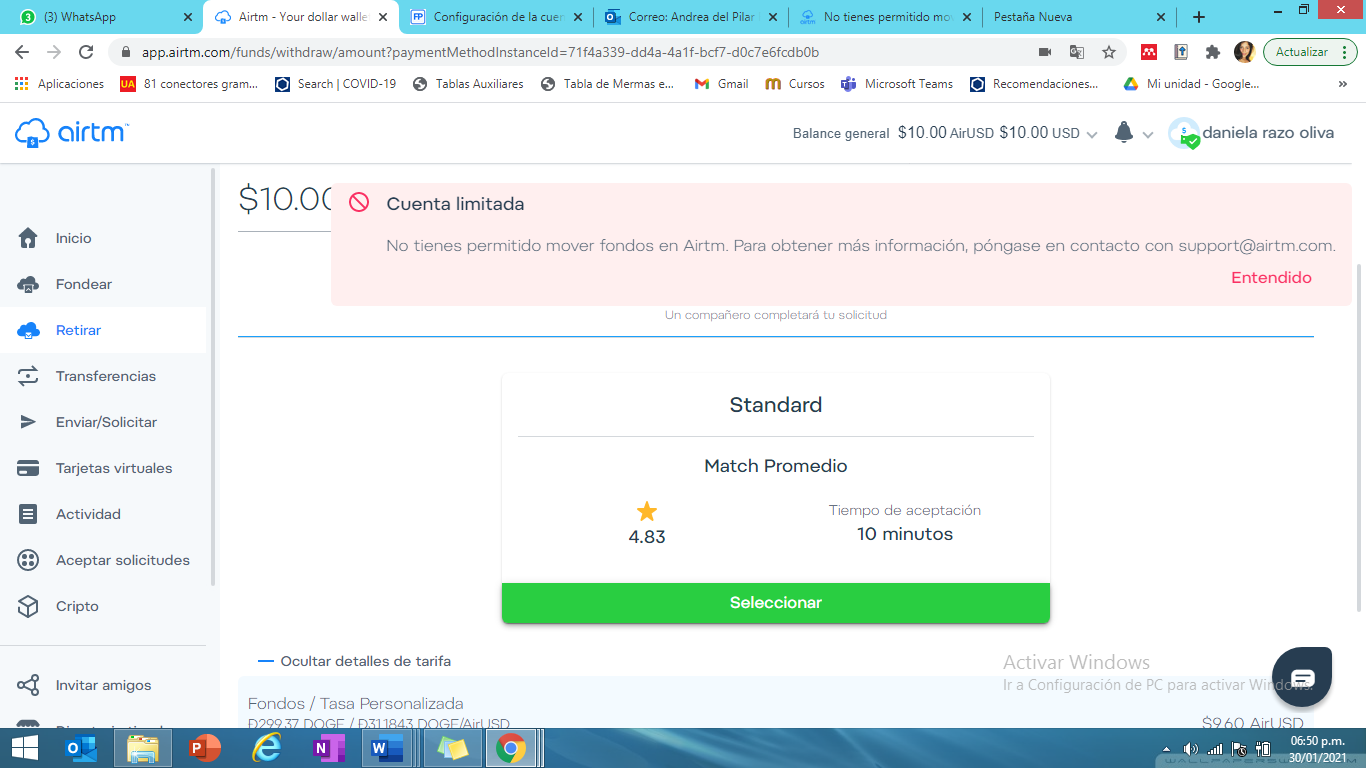Click the volume icon in system tray
The image size is (1366, 768).
(1191, 749)
